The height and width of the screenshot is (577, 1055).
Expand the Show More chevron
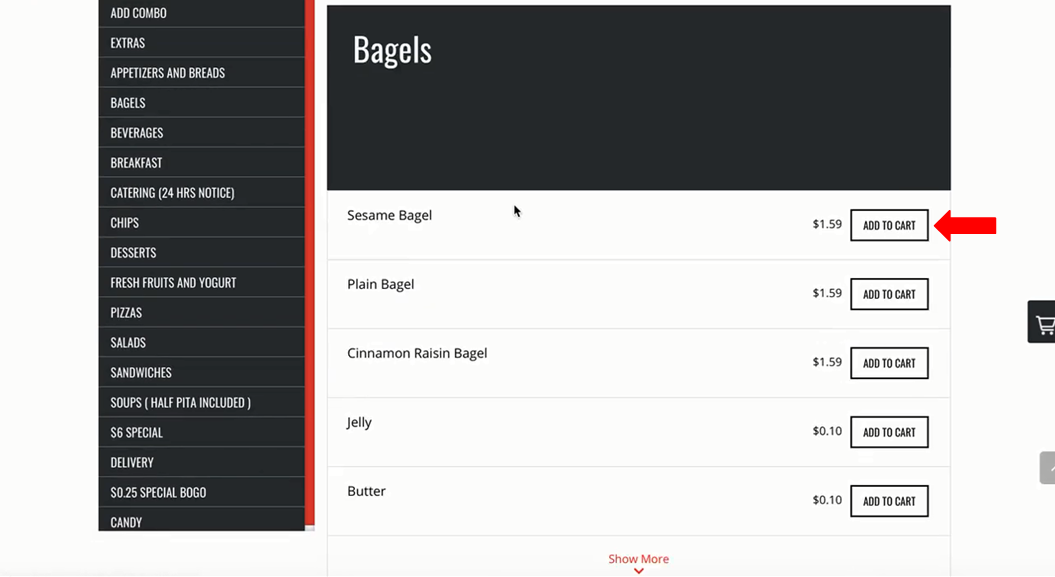click(x=639, y=571)
